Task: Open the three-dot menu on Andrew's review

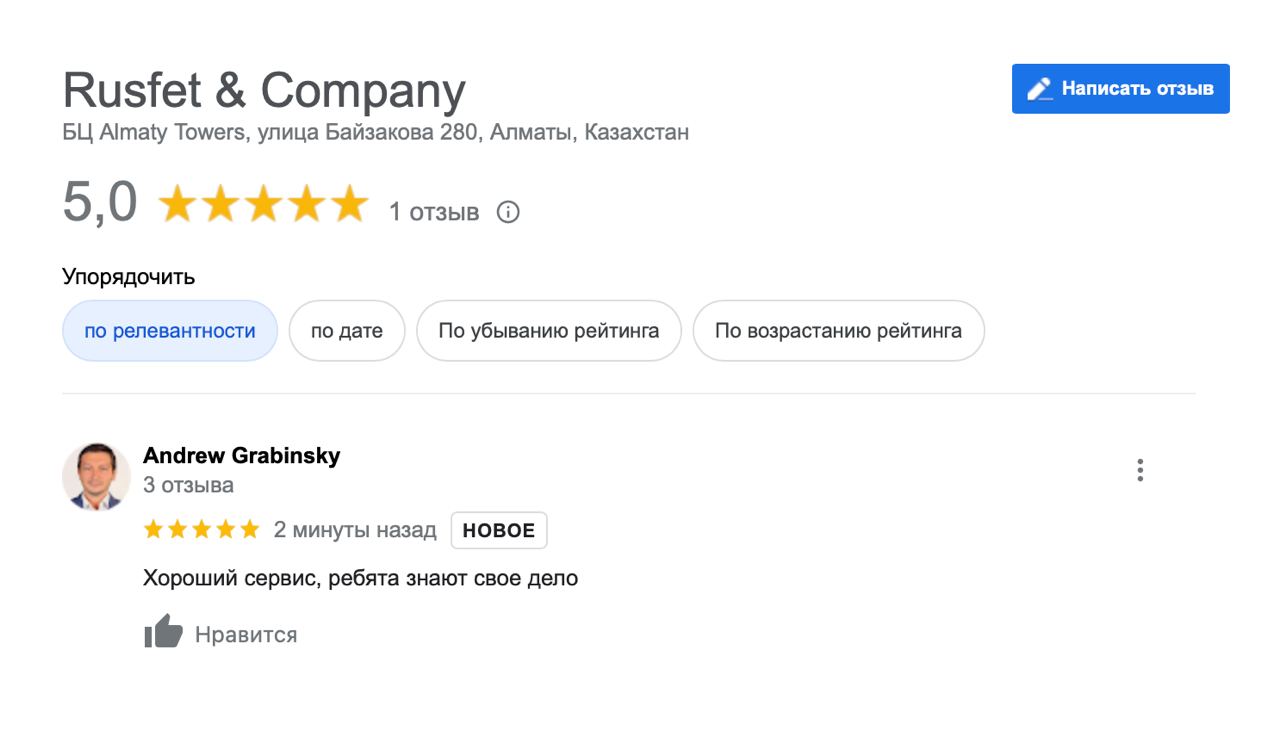Action: [x=1140, y=471]
